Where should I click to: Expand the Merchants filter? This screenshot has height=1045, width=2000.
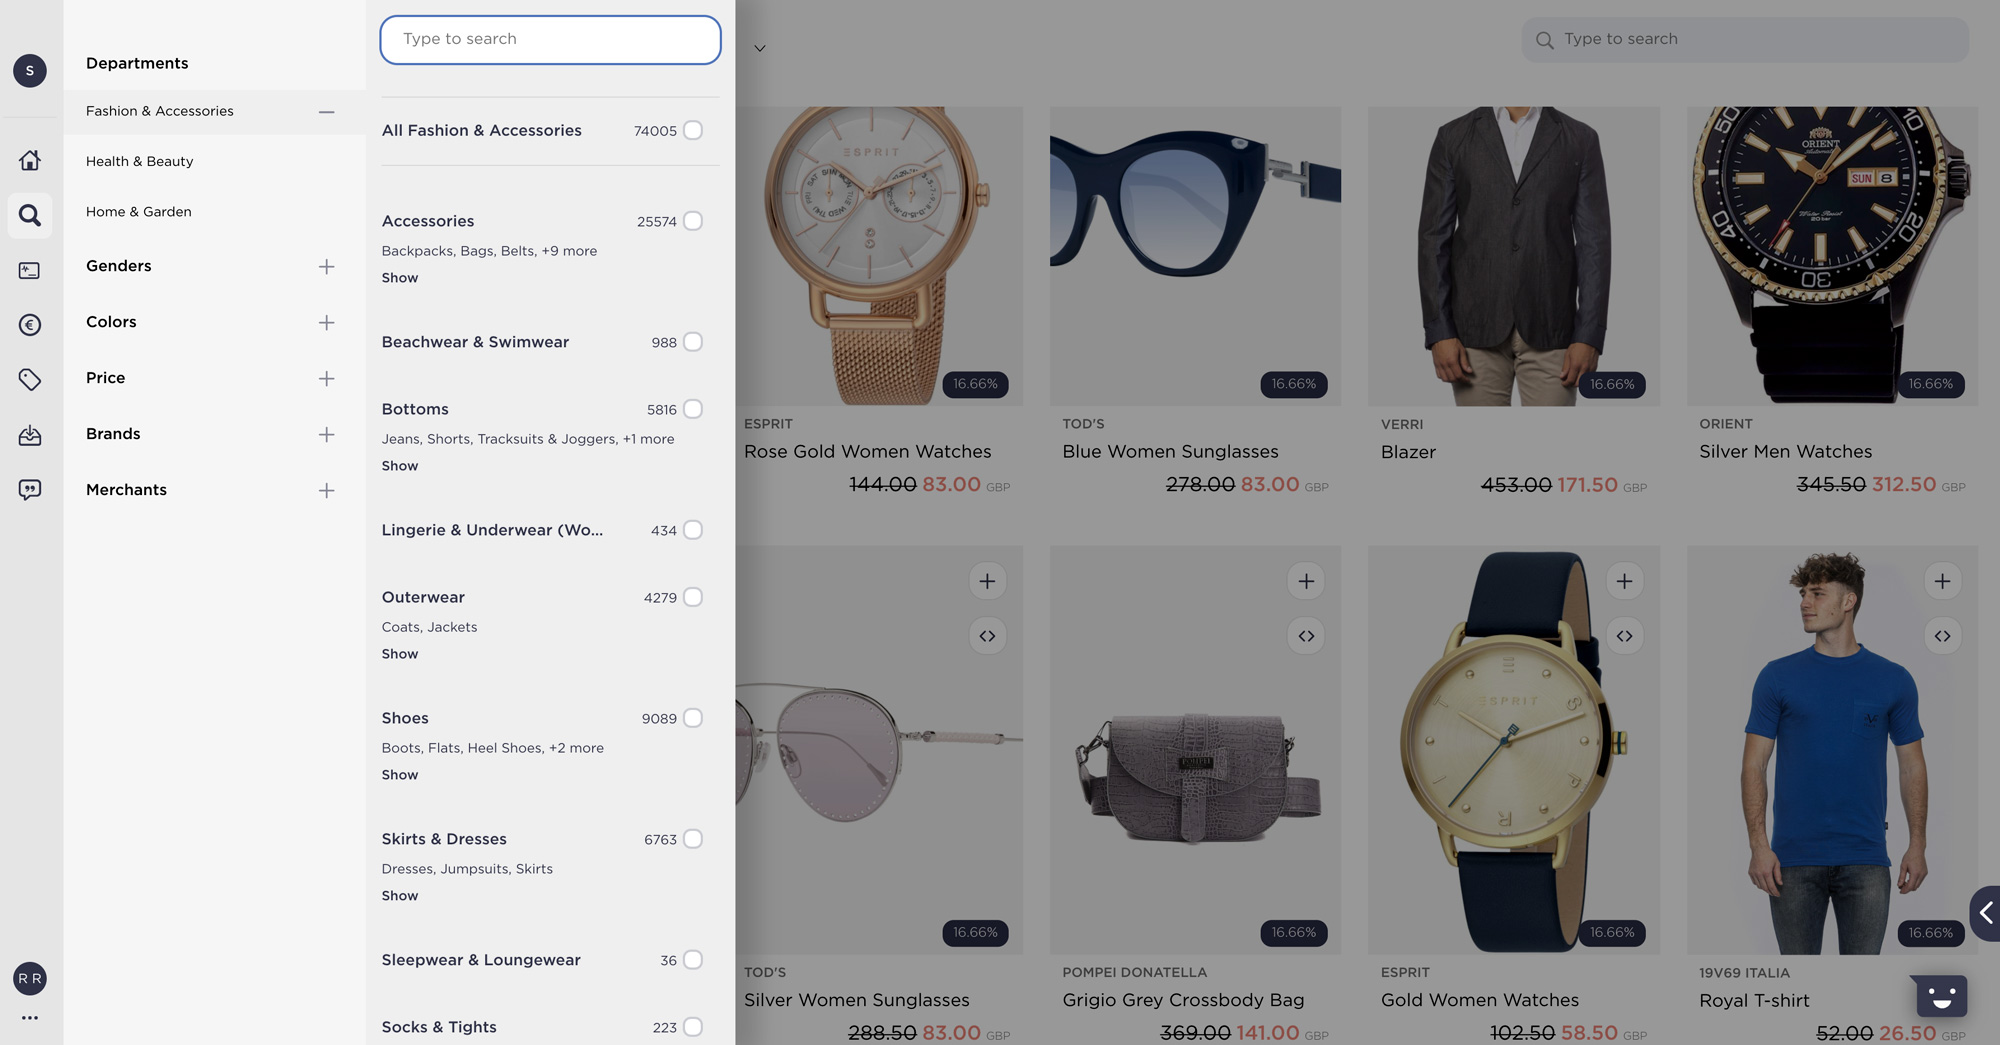coord(326,490)
